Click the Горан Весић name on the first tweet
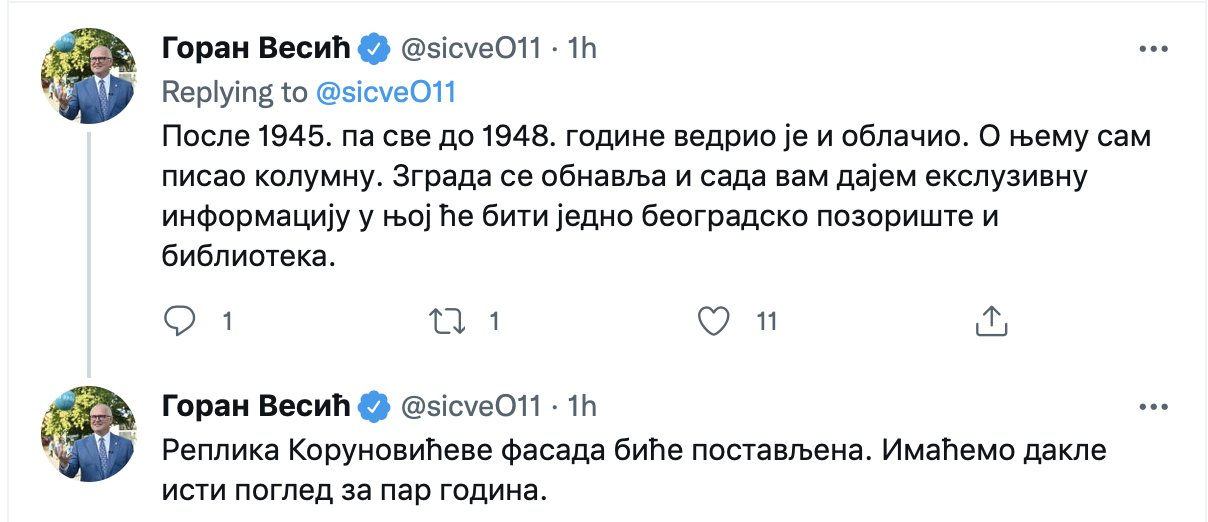The image size is (1208, 522). (256, 48)
